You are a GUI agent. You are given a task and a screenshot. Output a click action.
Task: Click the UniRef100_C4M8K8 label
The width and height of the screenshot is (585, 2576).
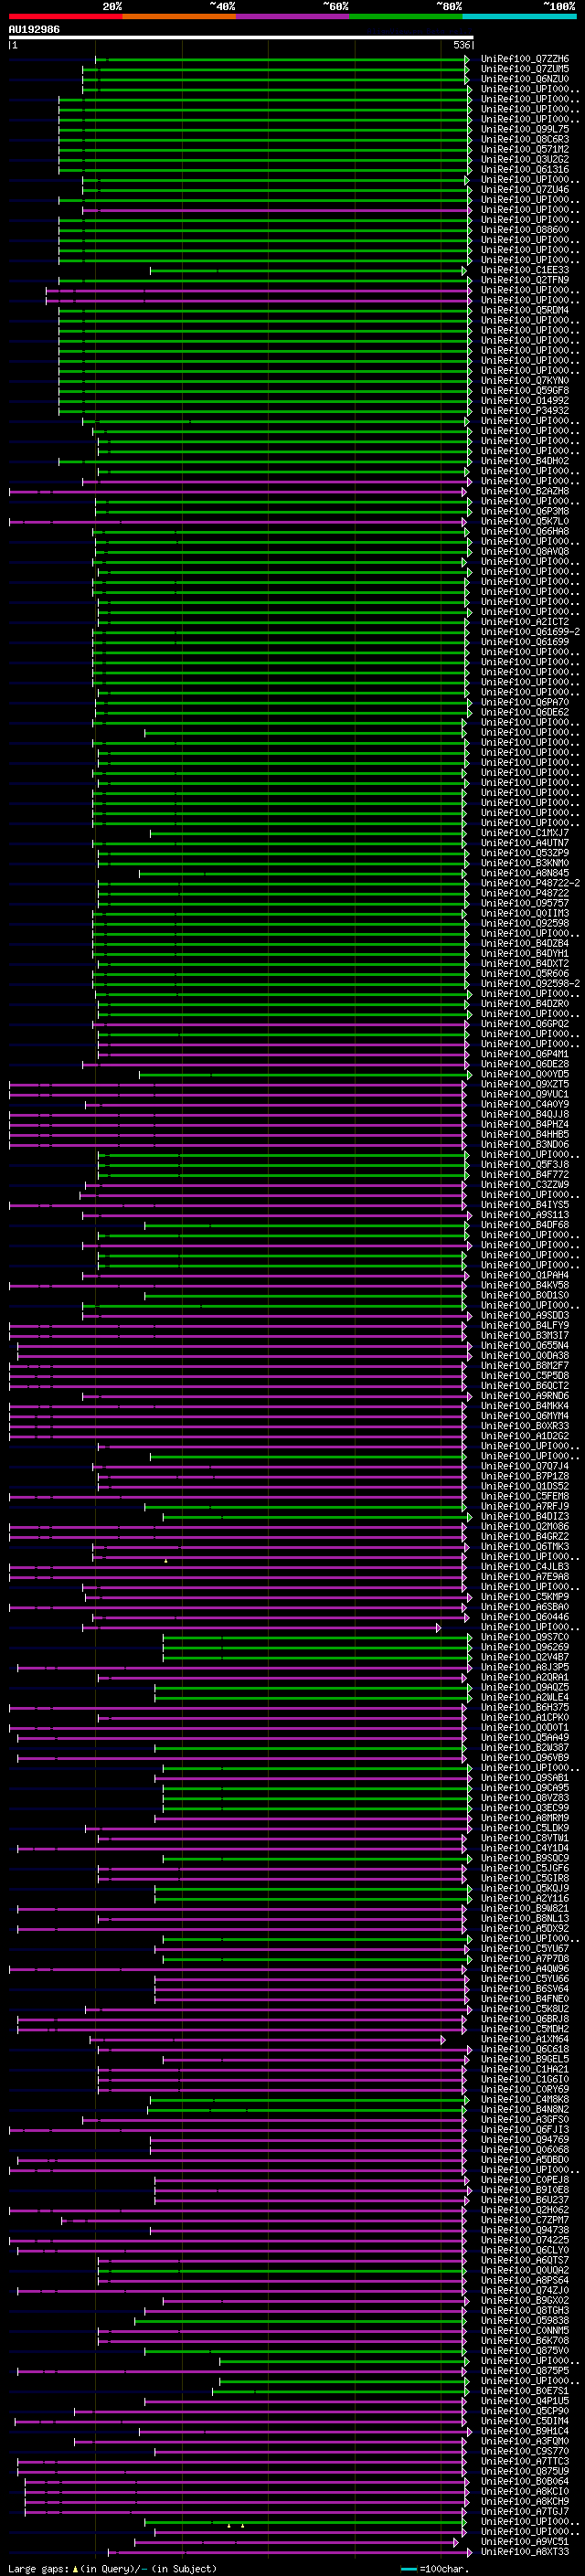point(525,2100)
